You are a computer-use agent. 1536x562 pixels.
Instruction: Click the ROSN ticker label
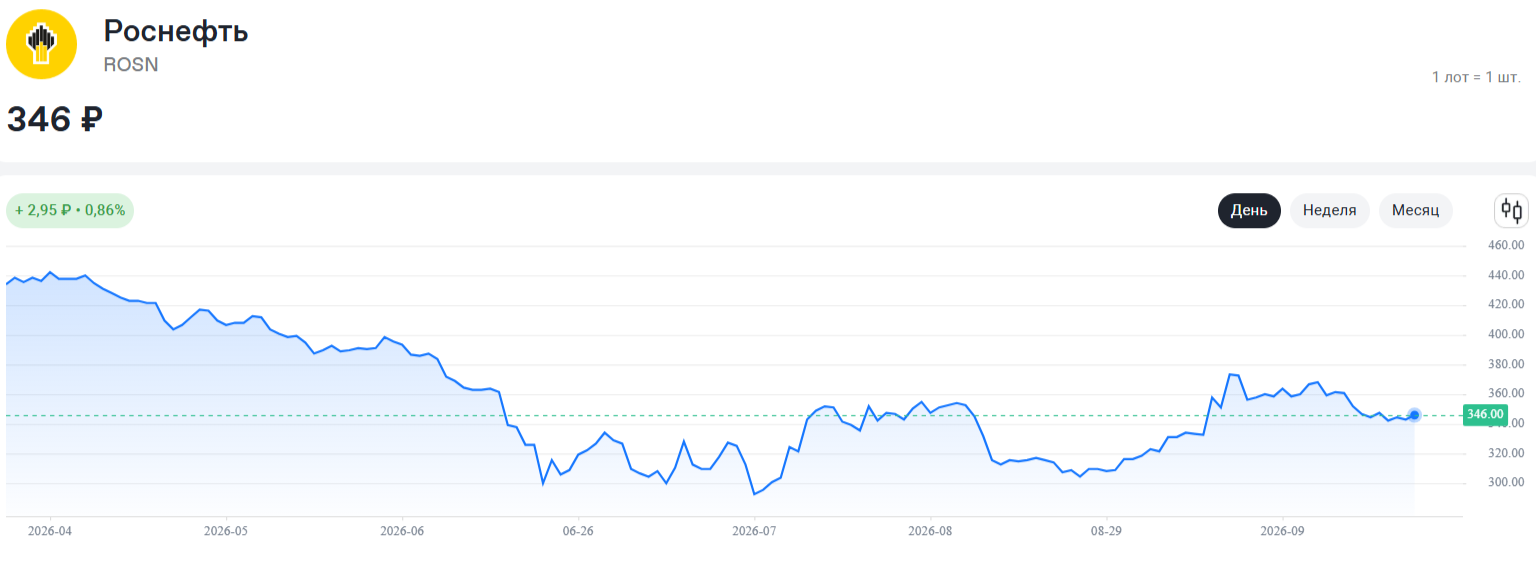131,65
